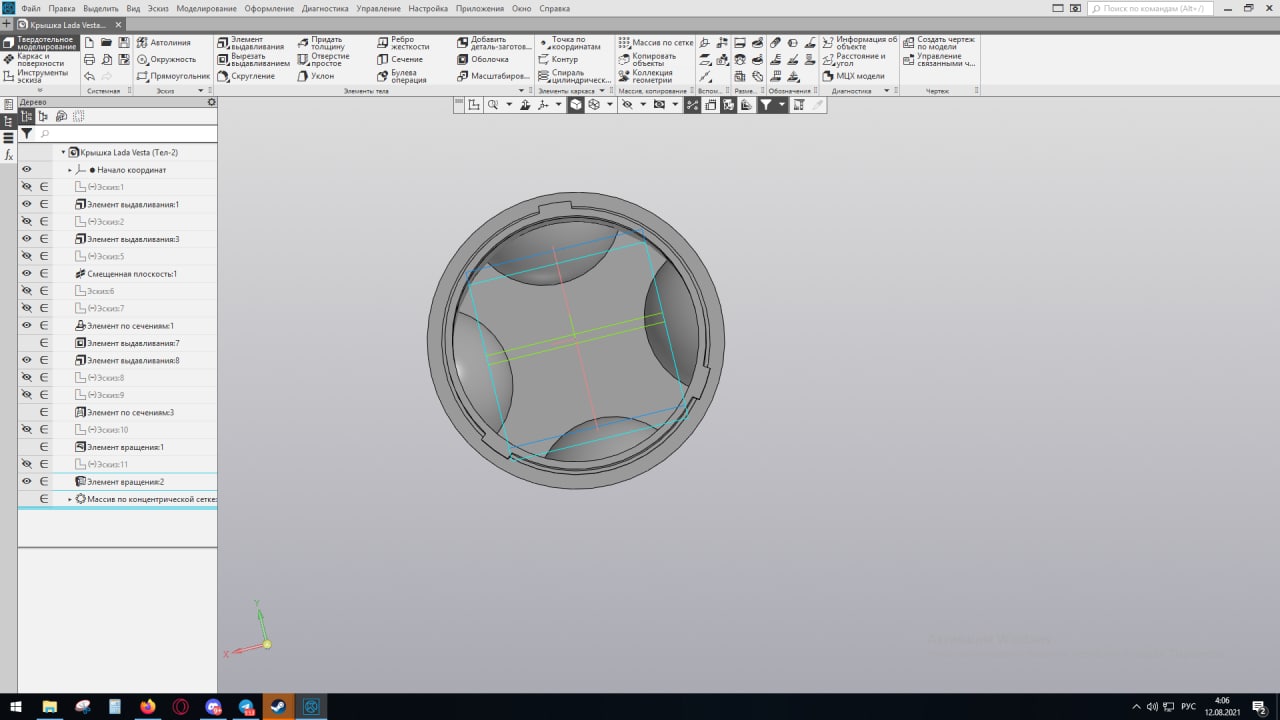The image size is (1280, 720).
Task: Show hidden Эскиз:9 via eye icon
Action: point(27,395)
